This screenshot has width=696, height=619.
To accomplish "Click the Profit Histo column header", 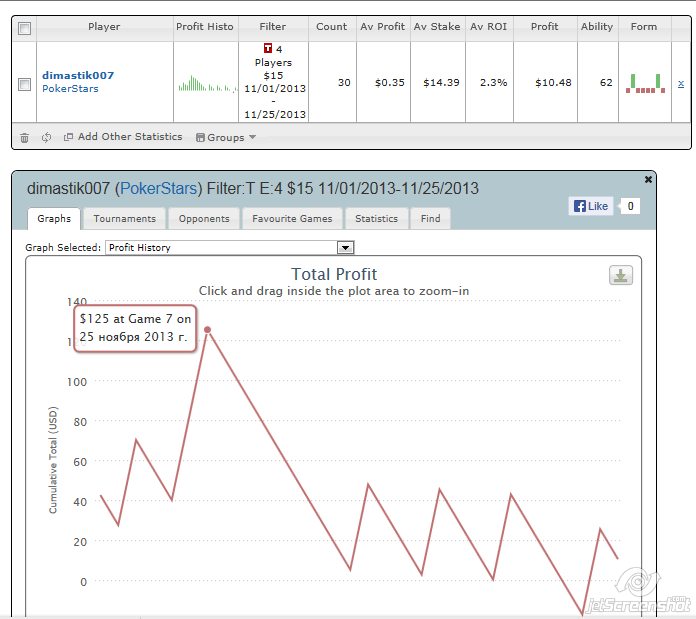I will click(x=205, y=27).
